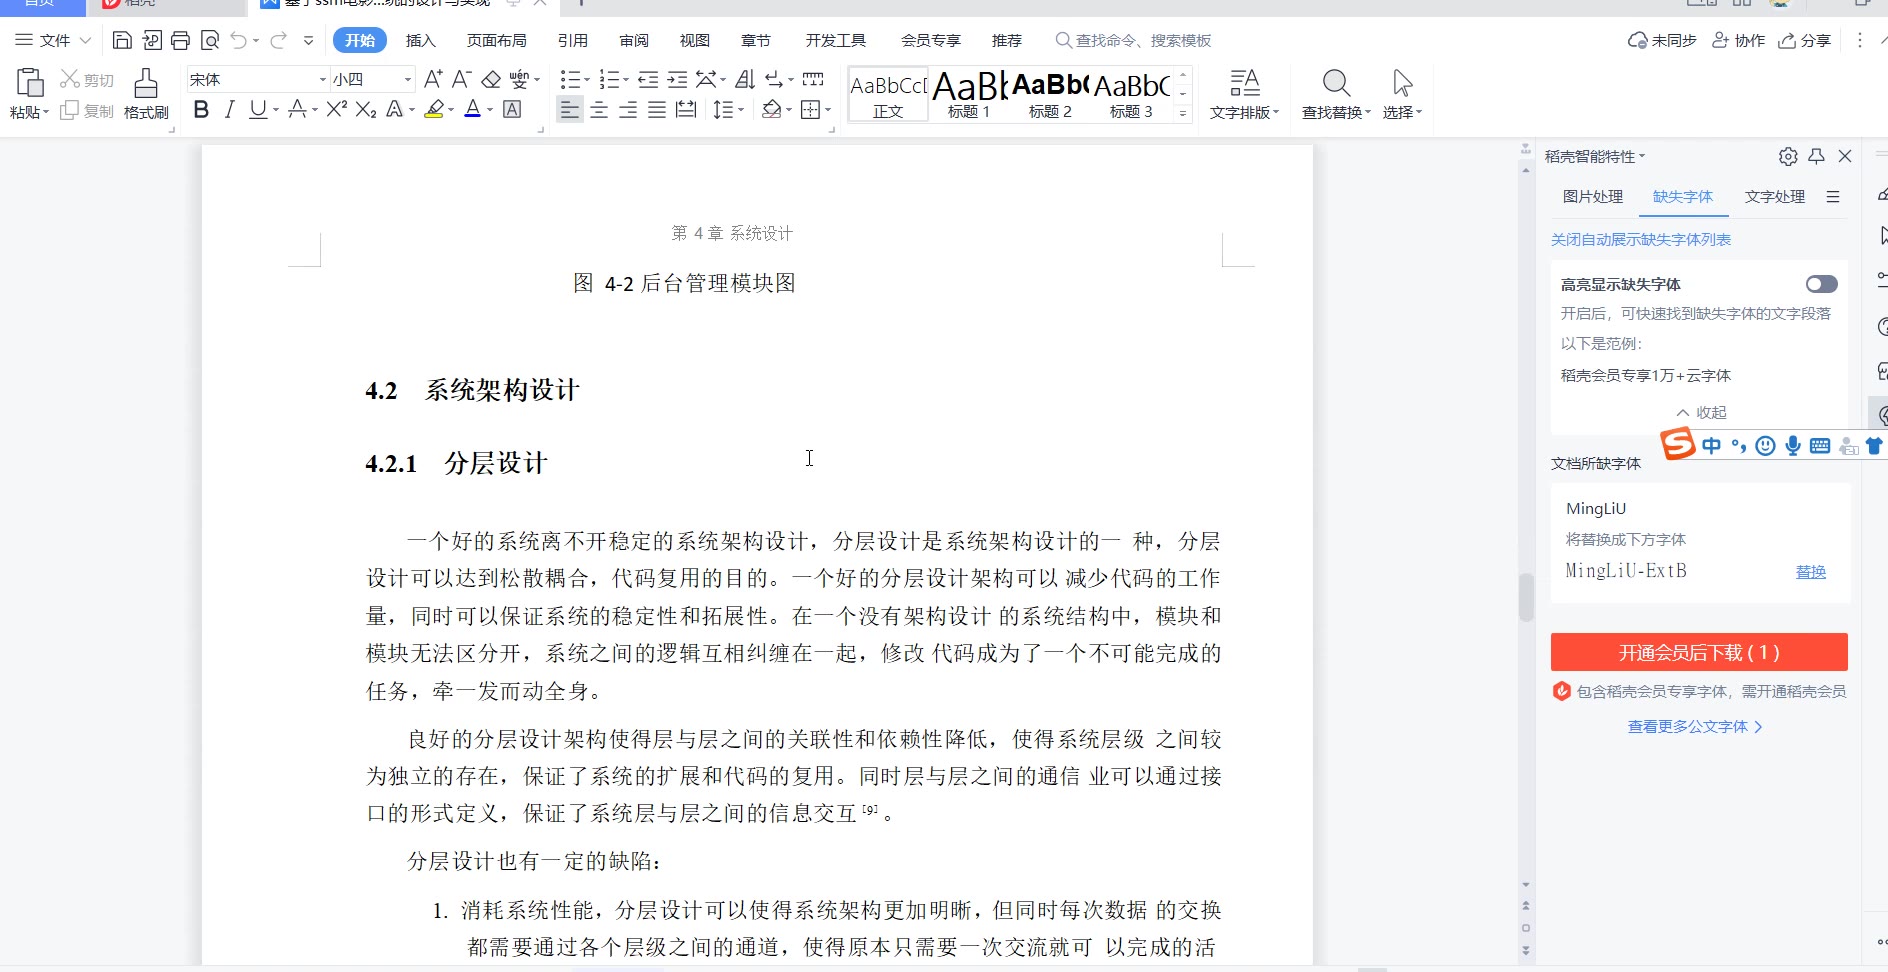Click 未同步 cloud sync icon
This screenshot has height=972, width=1888.
point(1638,40)
